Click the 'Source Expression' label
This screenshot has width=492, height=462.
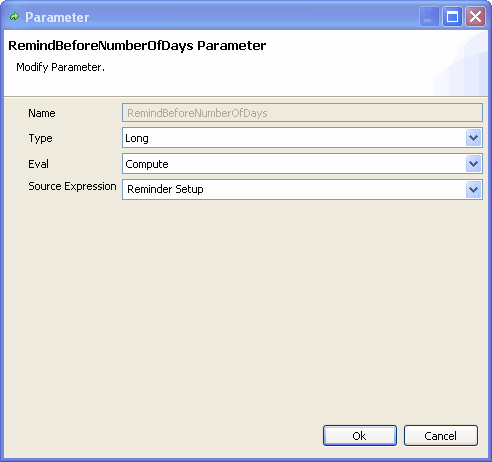click(72, 186)
